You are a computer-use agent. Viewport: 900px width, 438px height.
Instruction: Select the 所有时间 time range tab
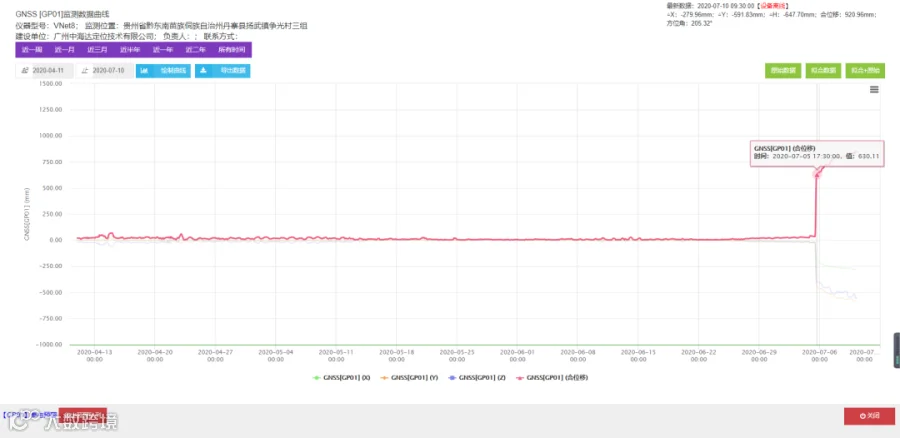(x=231, y=50)
